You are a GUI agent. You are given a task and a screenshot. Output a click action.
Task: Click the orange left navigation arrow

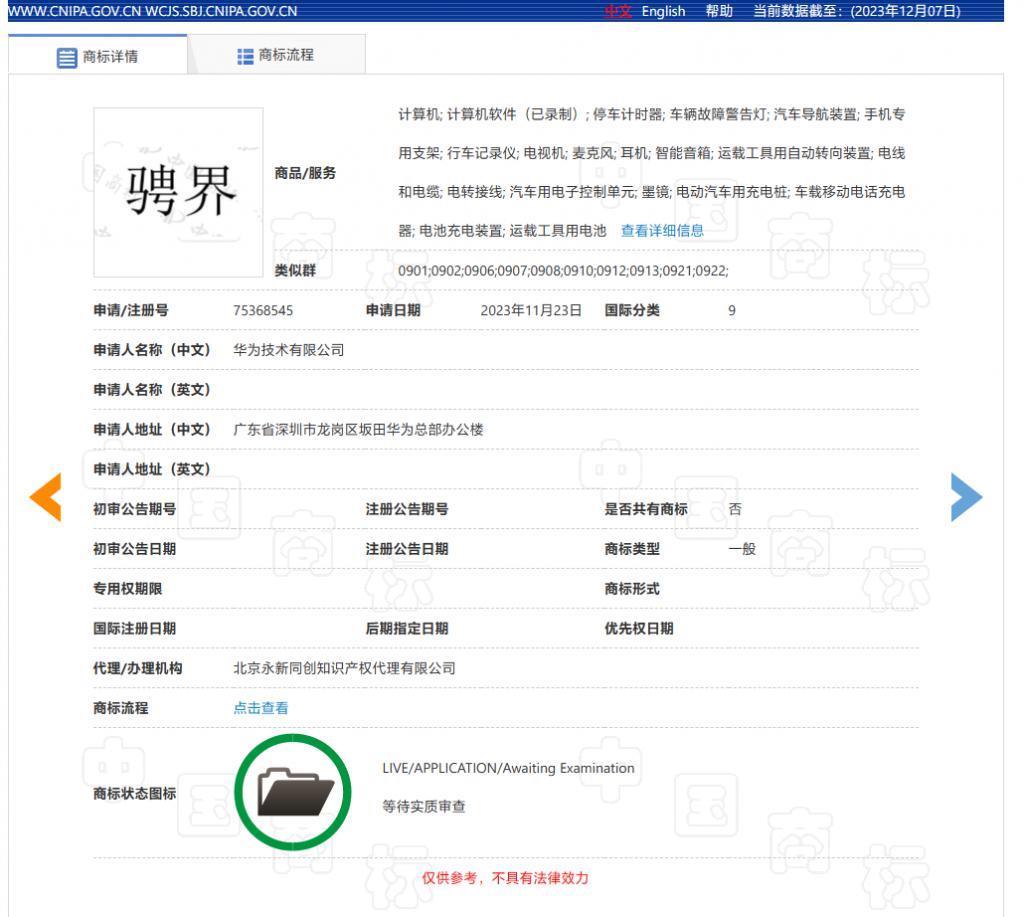[x=45, y=497]
